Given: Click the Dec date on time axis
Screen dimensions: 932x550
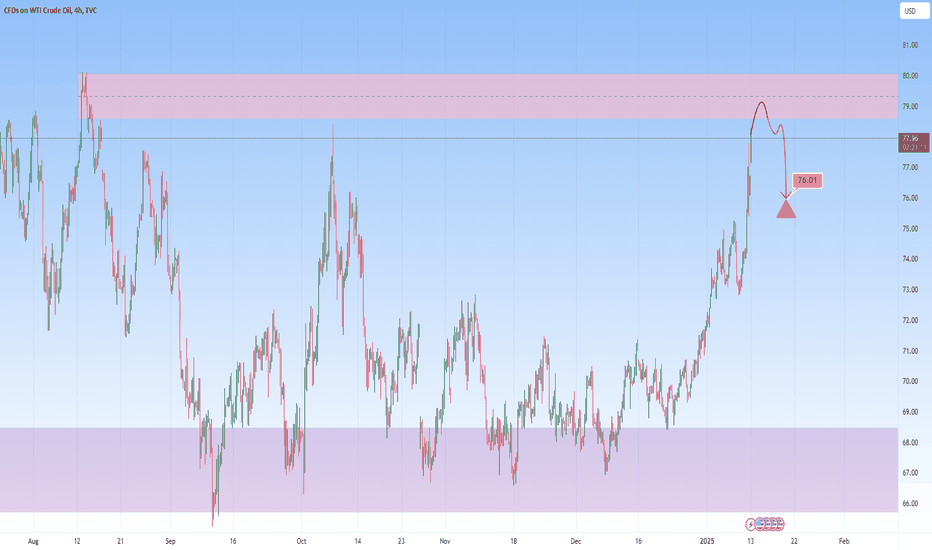Looking at the screenshot, I should (x=575, y=541).
